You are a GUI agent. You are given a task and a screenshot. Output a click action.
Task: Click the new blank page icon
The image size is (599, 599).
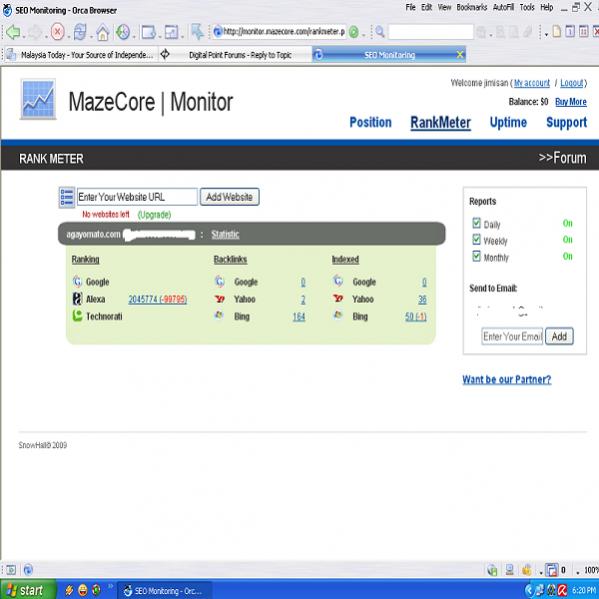tap(557, 32)
